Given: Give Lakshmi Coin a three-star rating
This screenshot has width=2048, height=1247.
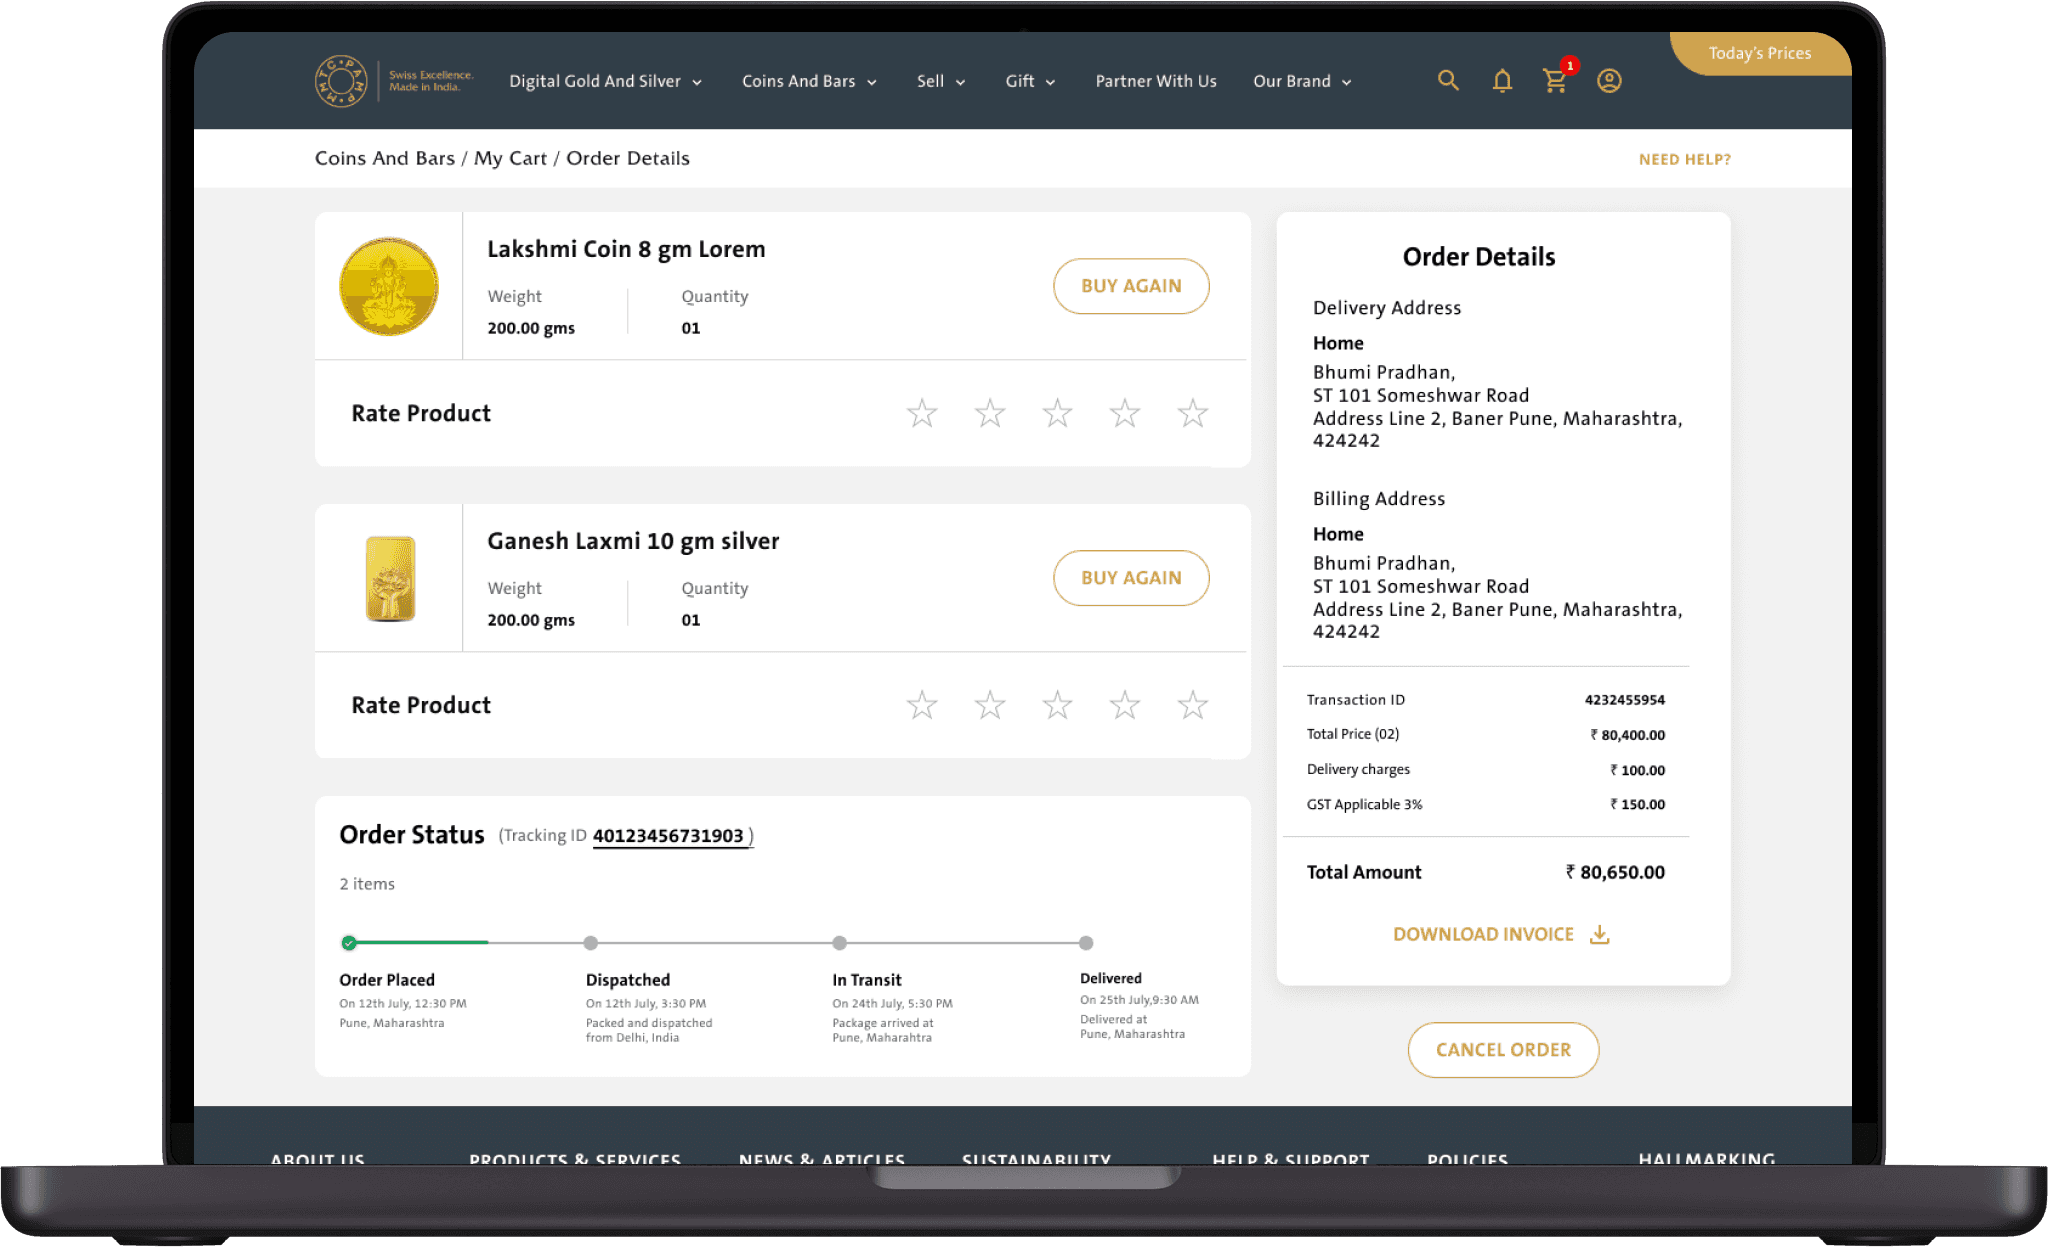Looking at the screenshot, I should pyautogui.click(x=1057, y=413).
